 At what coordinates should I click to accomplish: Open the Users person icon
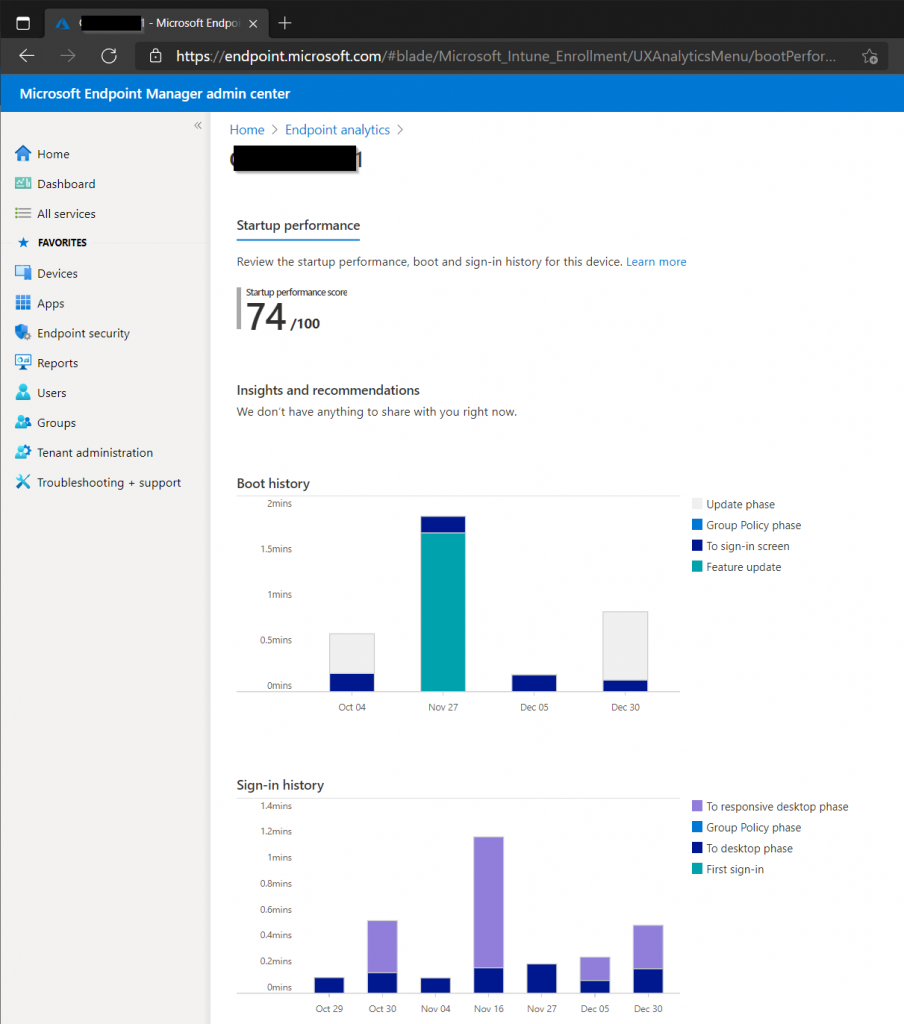click(23, 392)
